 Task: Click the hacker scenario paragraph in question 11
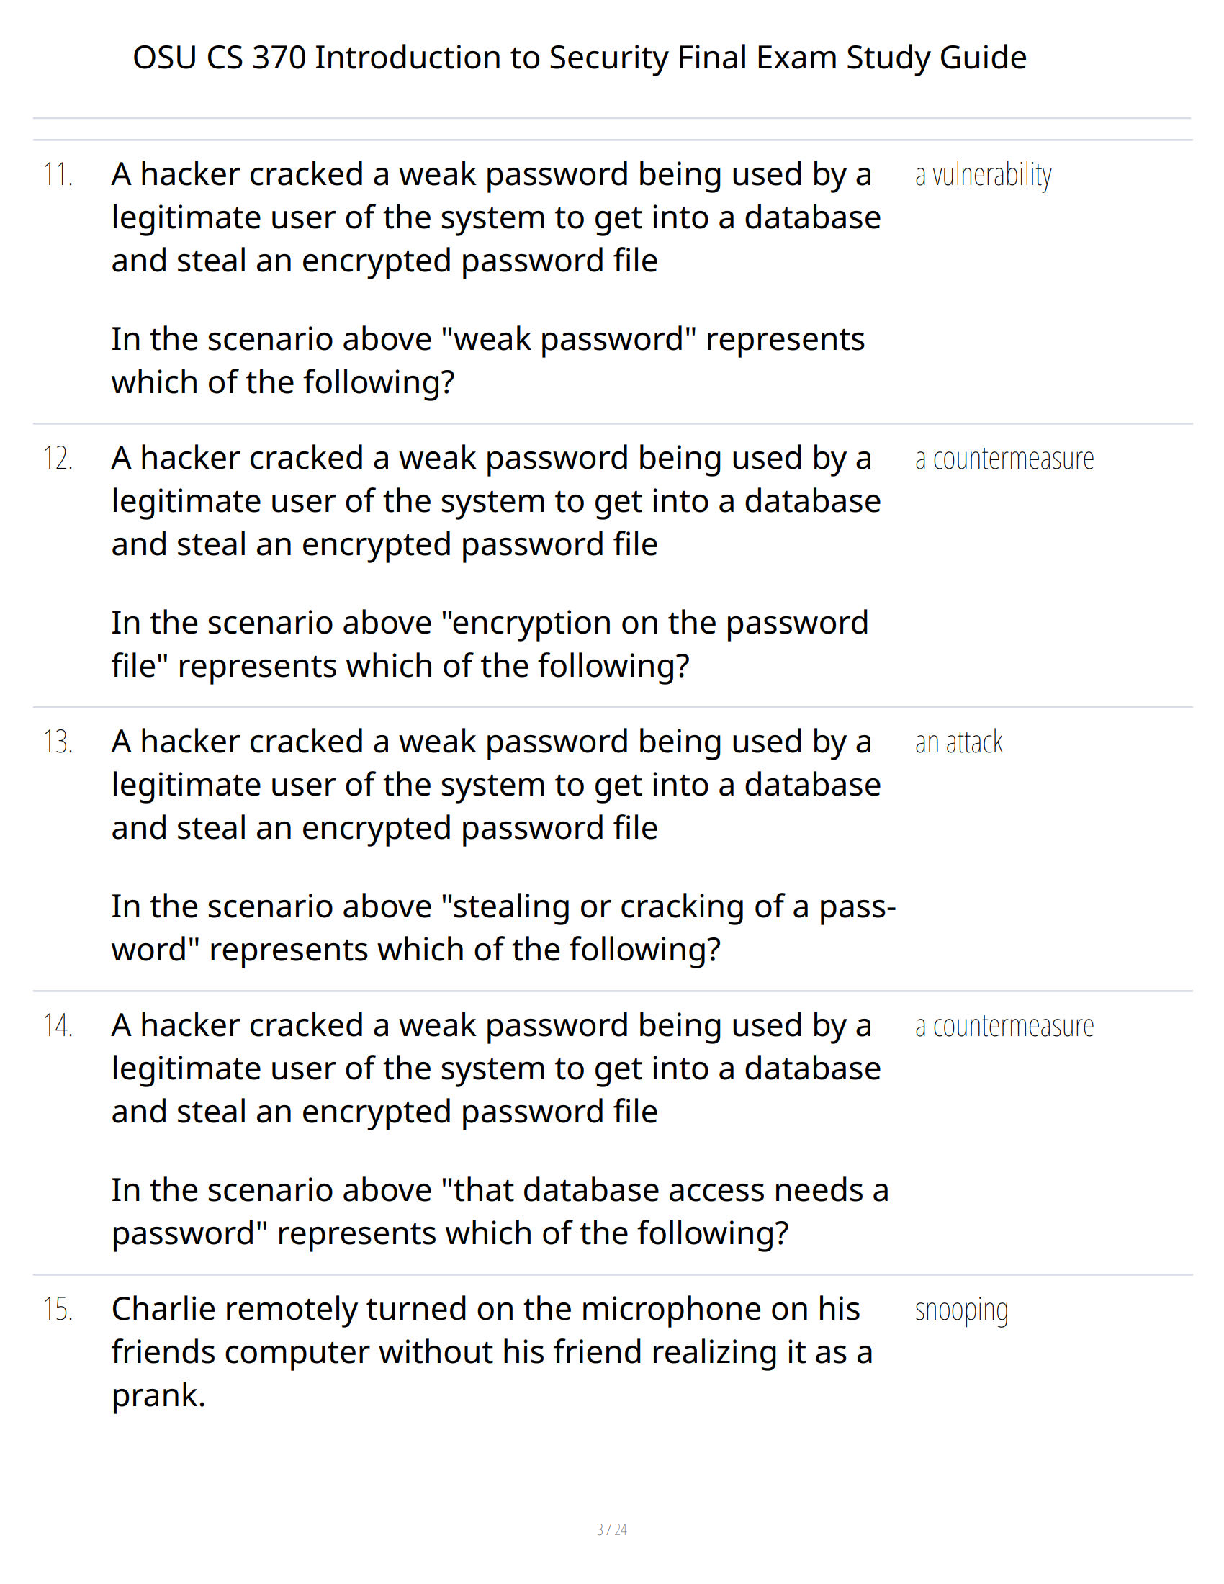pos(496,217)
